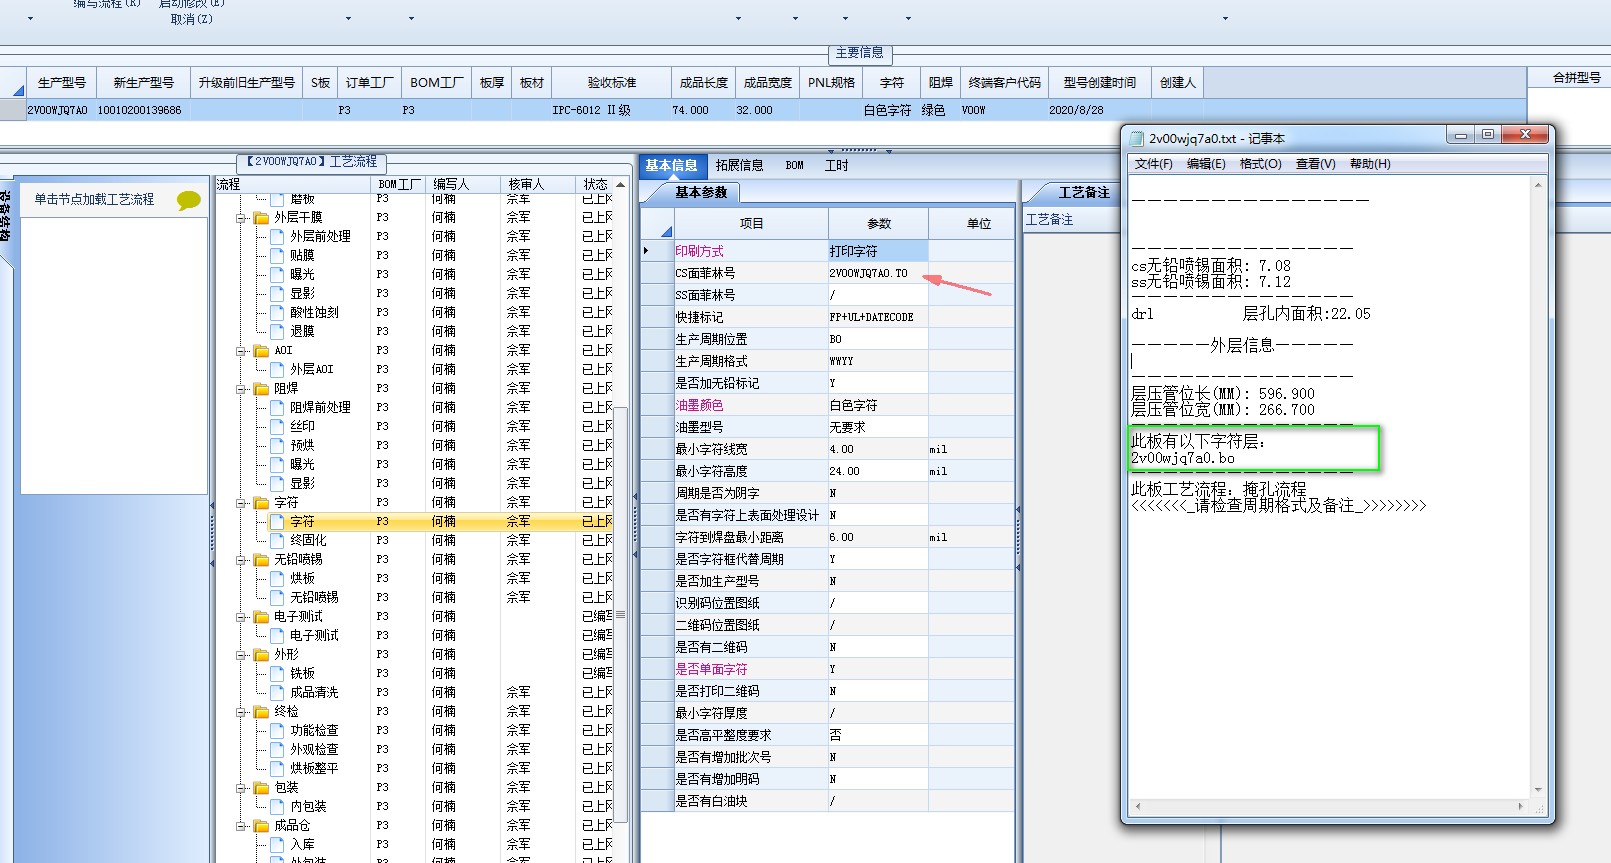The height and width of the screenshot is (863, 1611).
Task: Switch to the BOM tab
Action: [x=794, y=165]
